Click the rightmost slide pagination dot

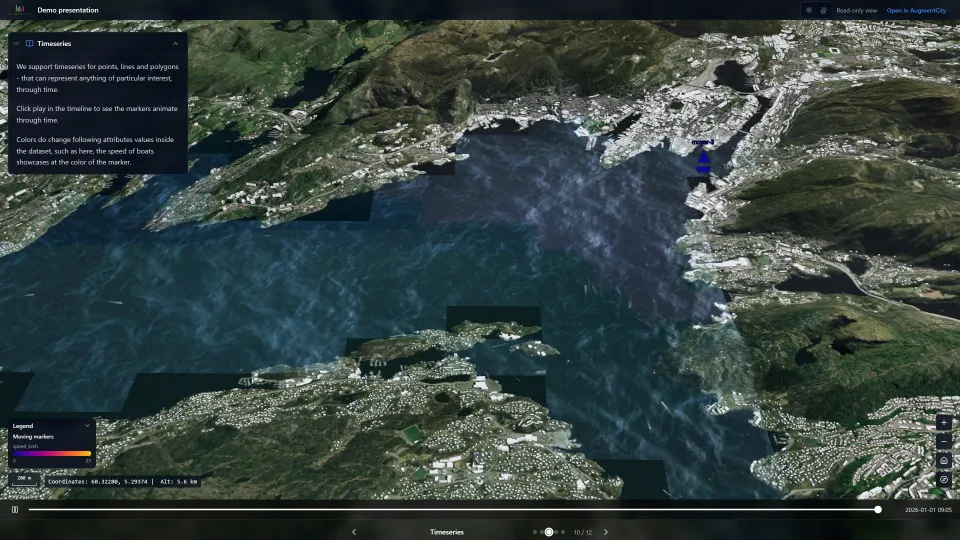click(x=563, y=532)
